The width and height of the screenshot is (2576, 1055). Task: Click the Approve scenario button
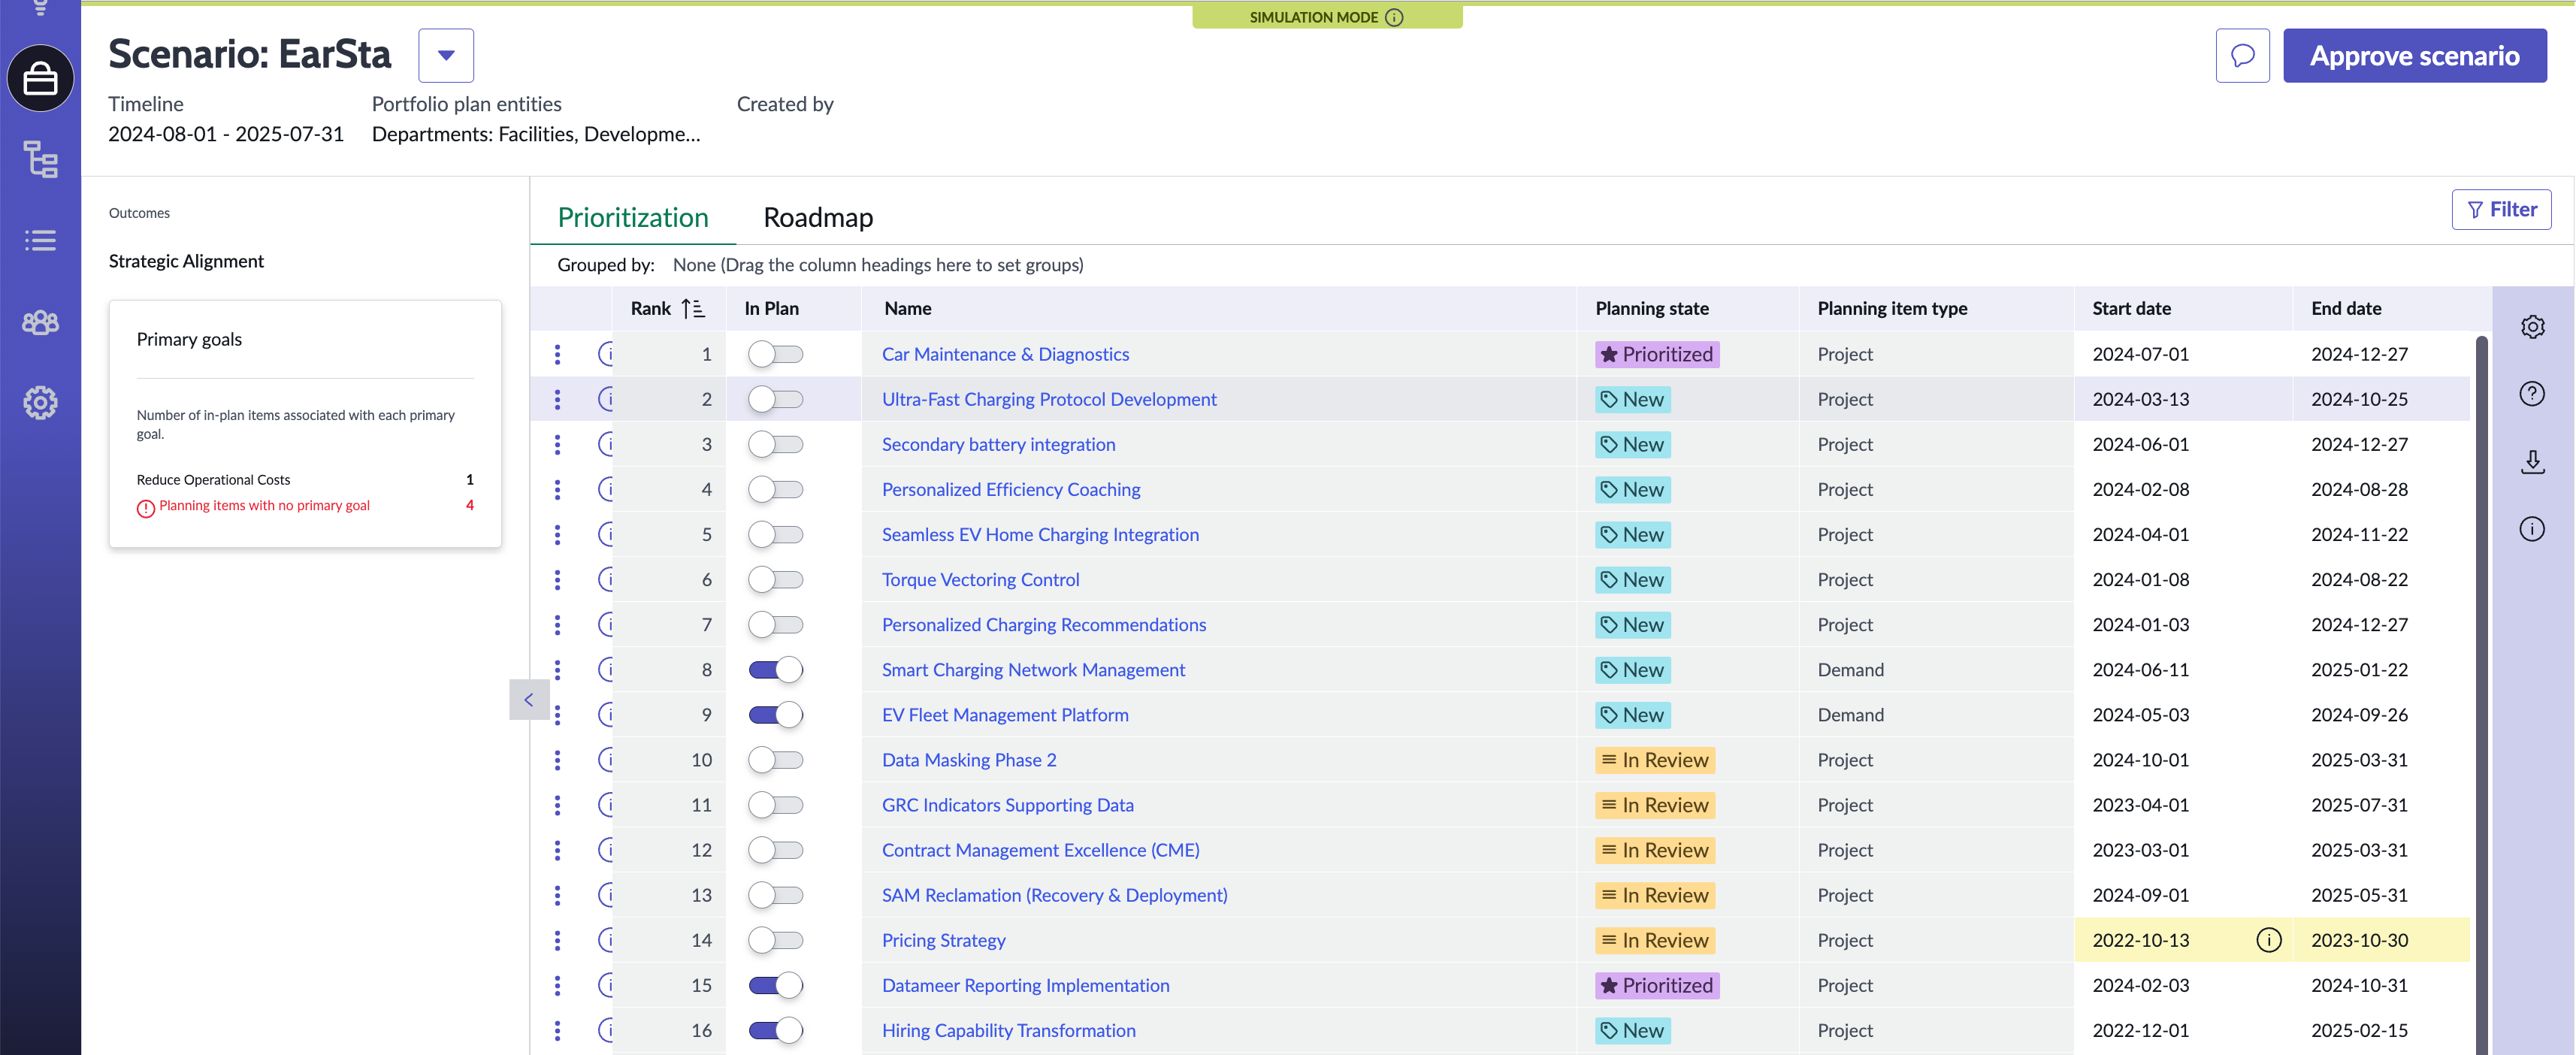coord(2414,56)
